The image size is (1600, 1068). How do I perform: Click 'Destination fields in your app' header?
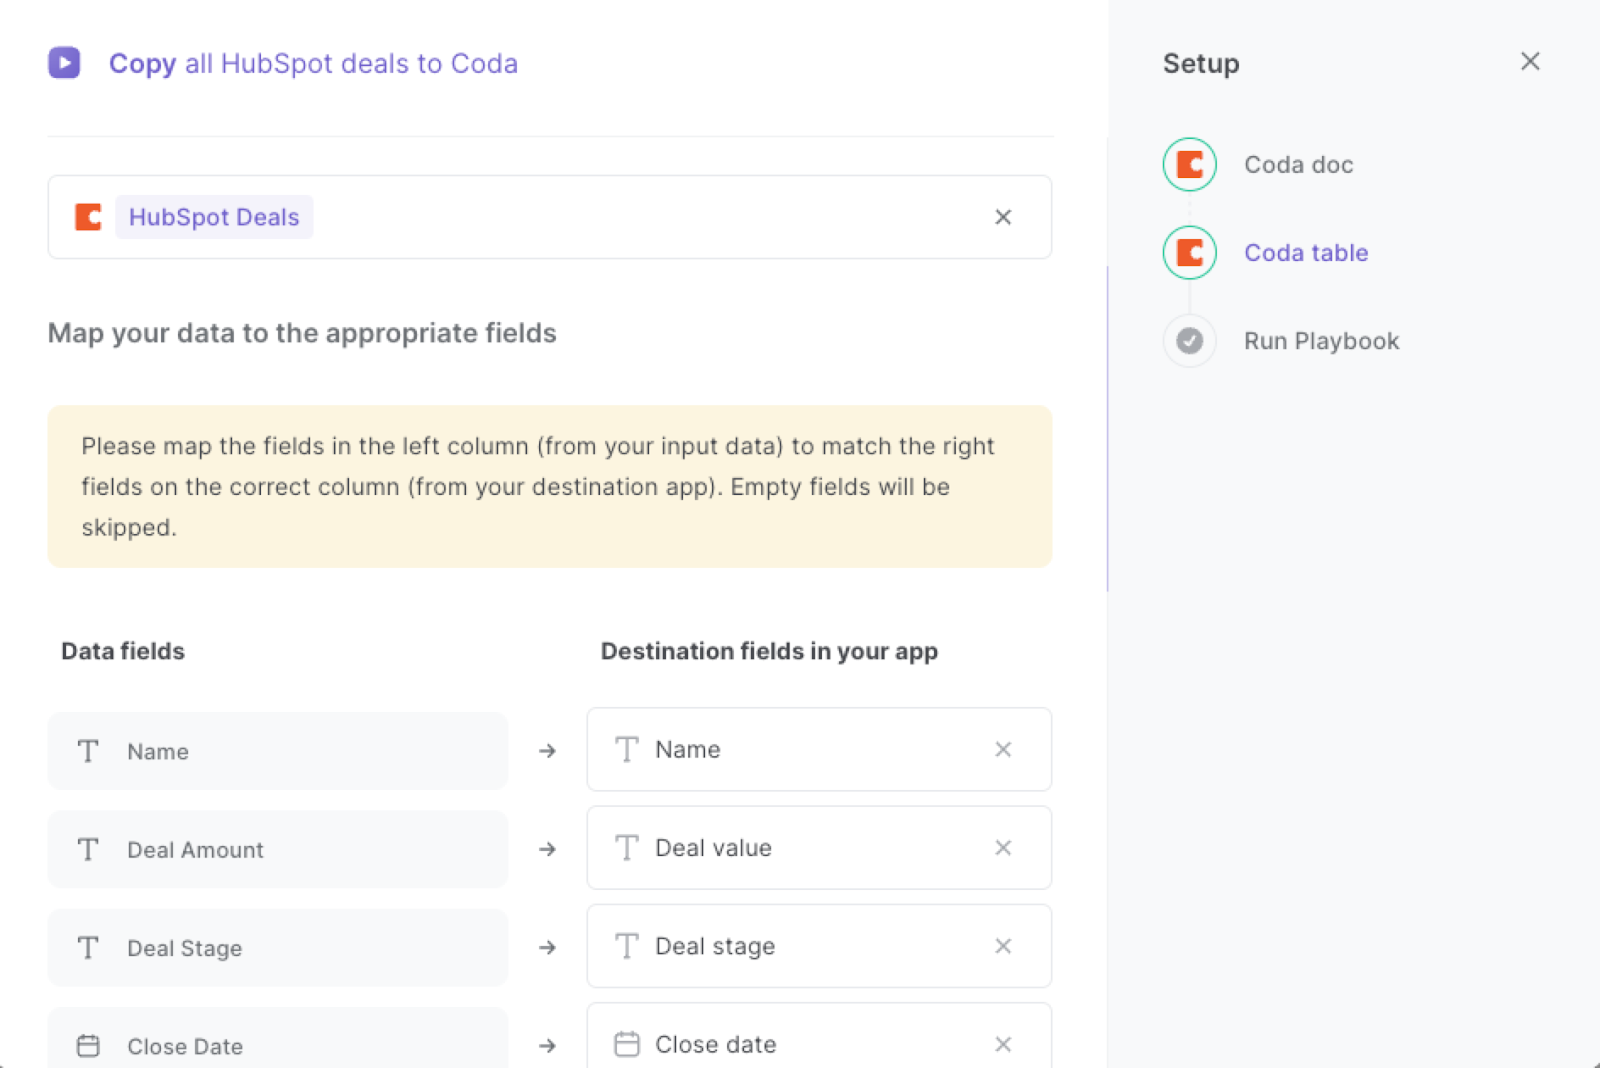769,652
